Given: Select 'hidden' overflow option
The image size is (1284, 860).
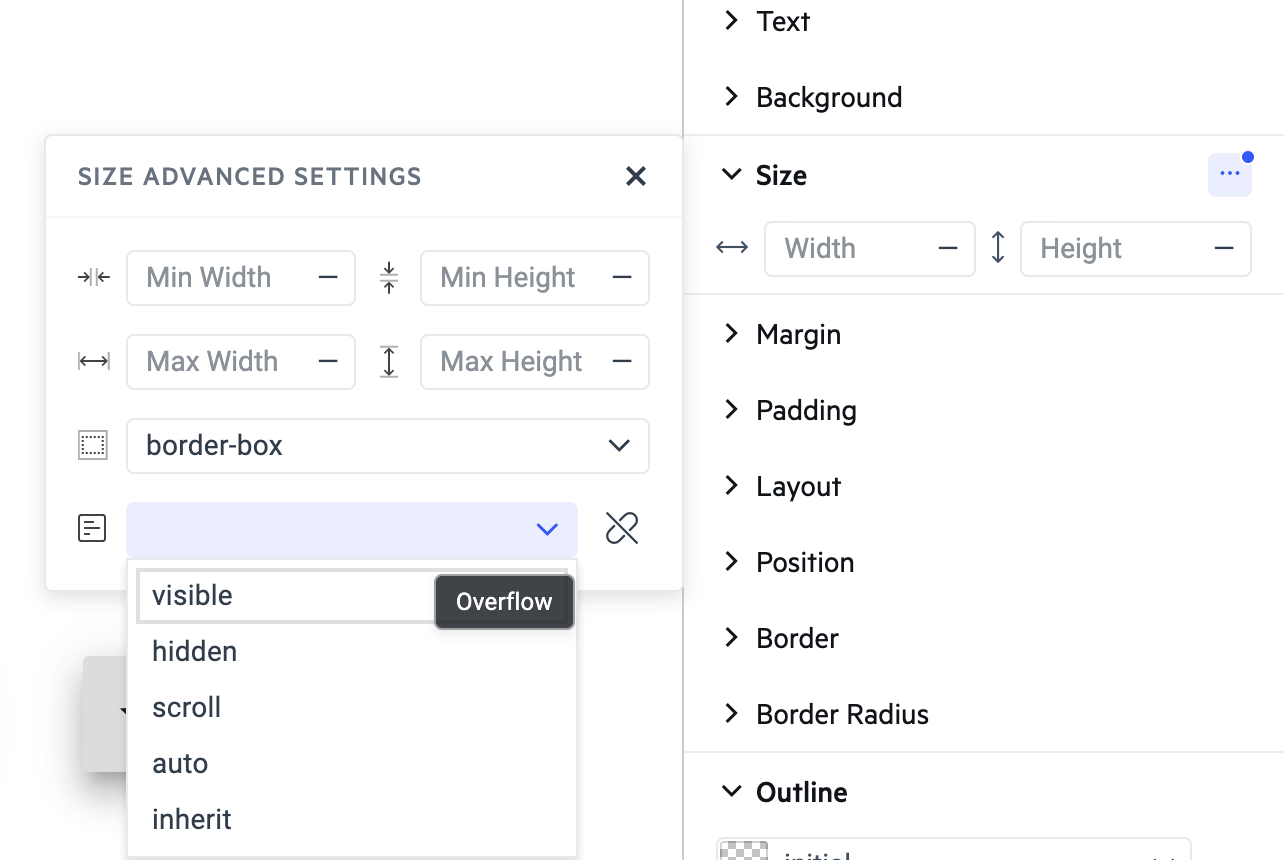Looking at the screenshot, I should 195,651.
